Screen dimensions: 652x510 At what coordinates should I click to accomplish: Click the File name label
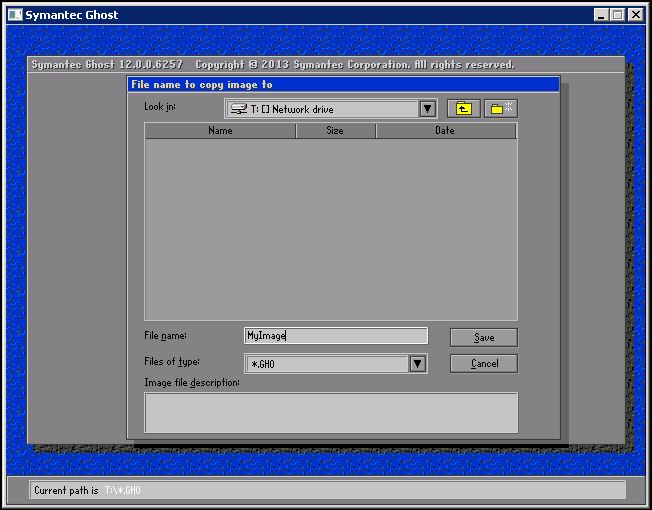point(165,335)
